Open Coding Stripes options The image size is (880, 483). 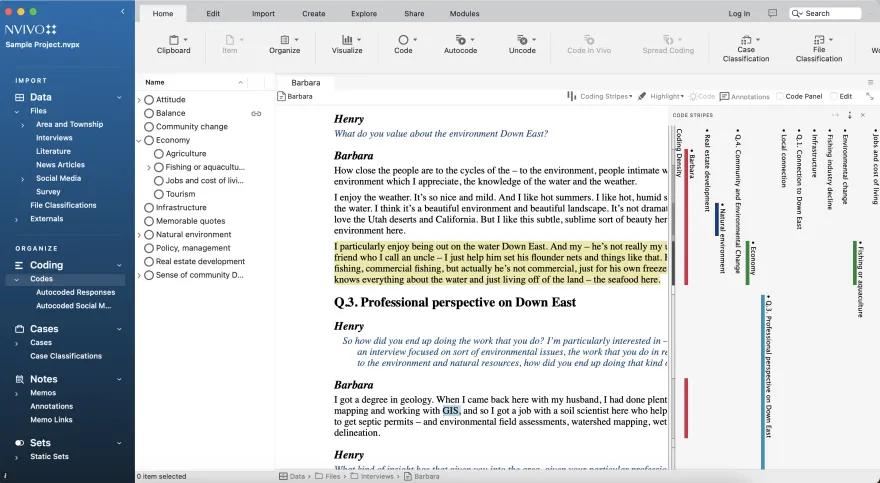(599, 96)
